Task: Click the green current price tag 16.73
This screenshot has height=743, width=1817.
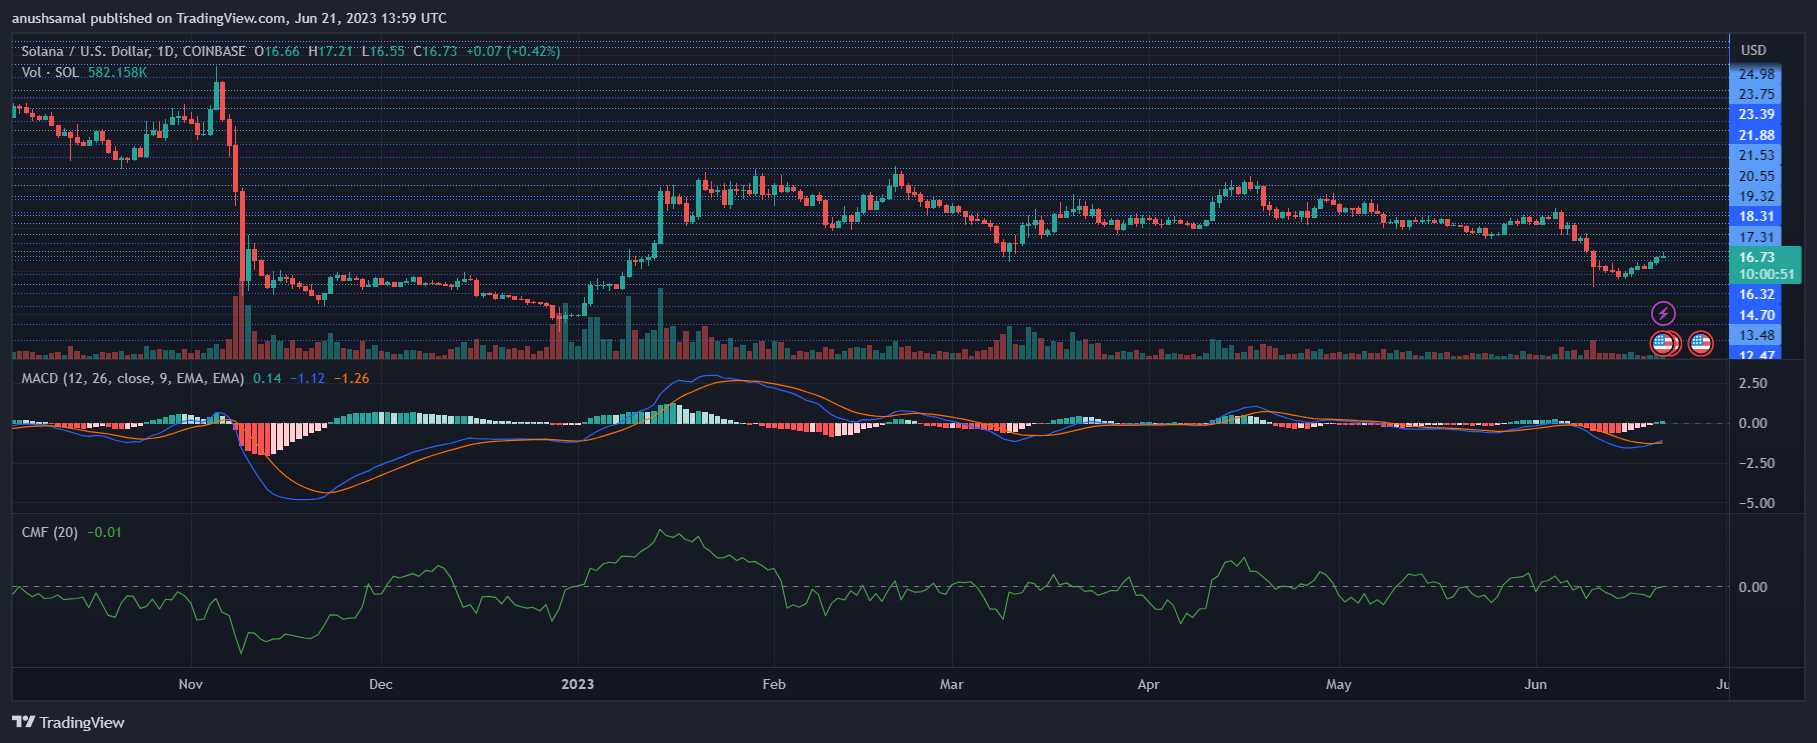Action: pos(1757,257)
